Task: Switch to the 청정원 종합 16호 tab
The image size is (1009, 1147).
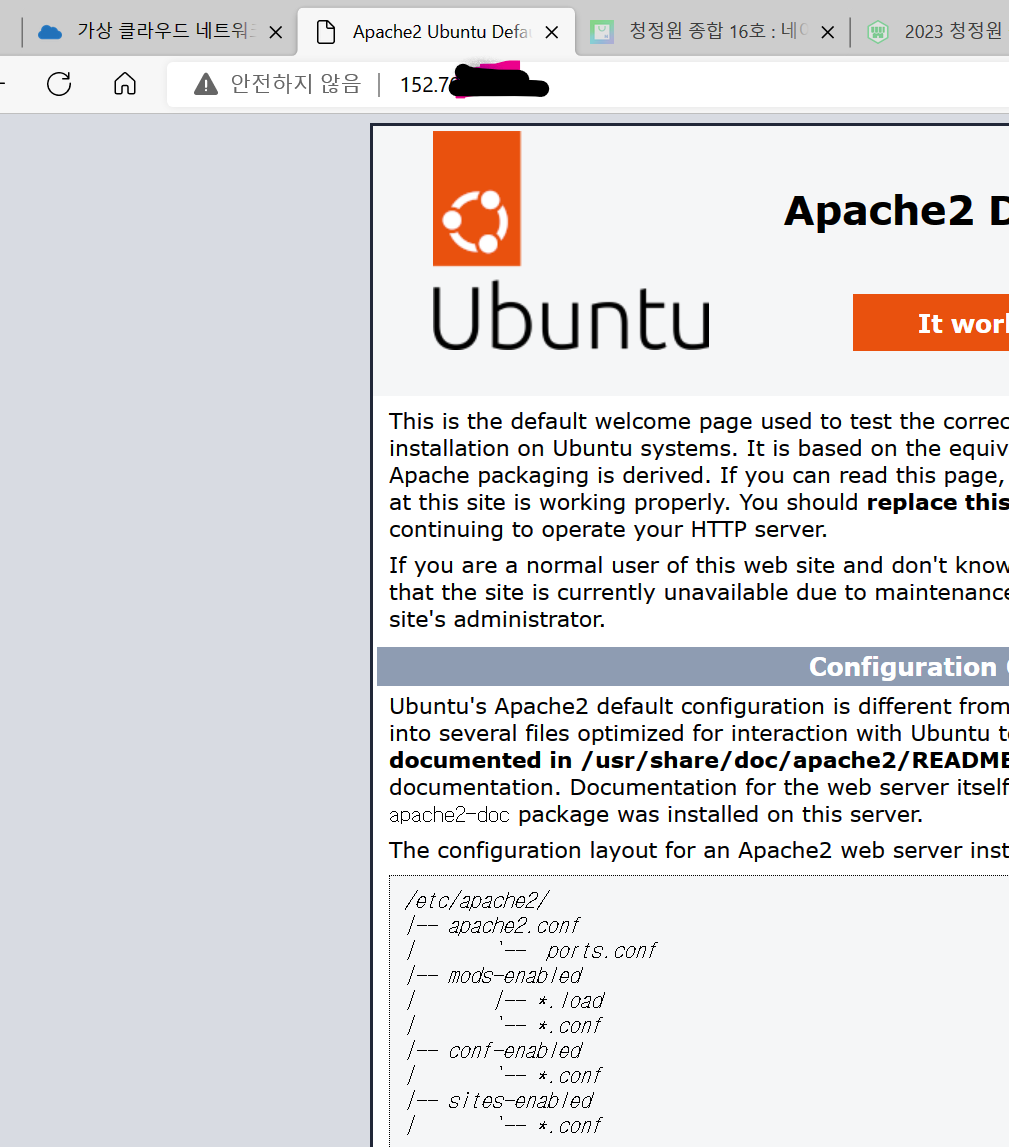Action: [x=713, y=31]
